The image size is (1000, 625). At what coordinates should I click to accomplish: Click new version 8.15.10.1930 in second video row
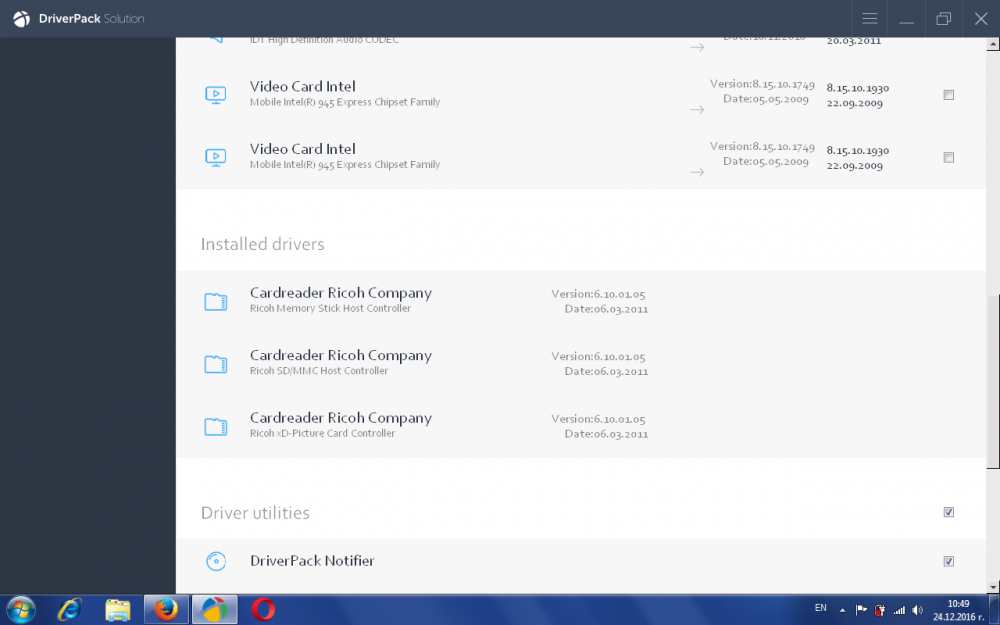(x=857, y=151)
